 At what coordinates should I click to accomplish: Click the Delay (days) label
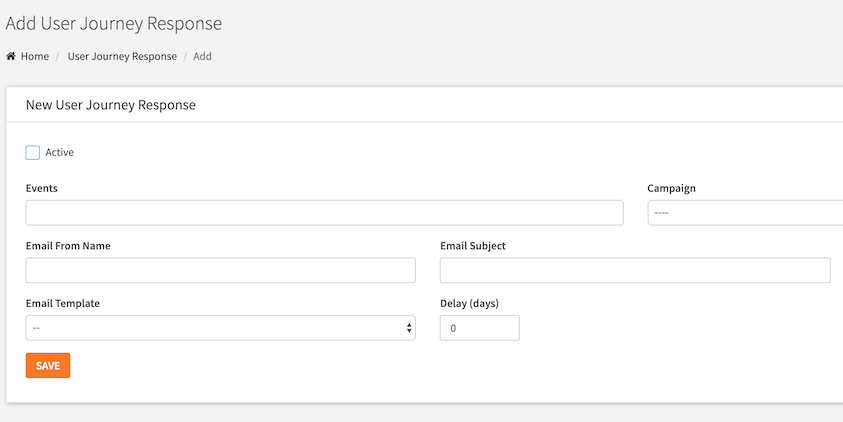469,303
